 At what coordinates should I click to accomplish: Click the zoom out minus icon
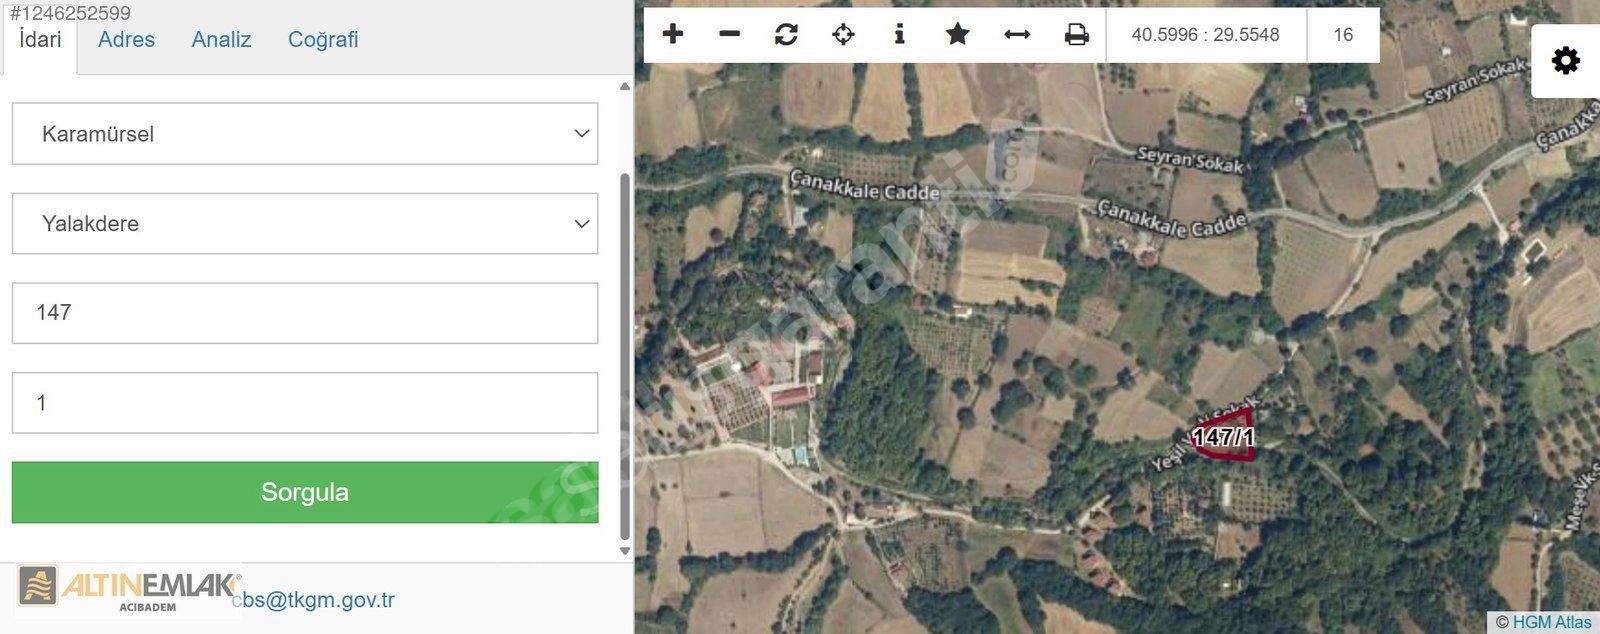(x=729, y=35)
